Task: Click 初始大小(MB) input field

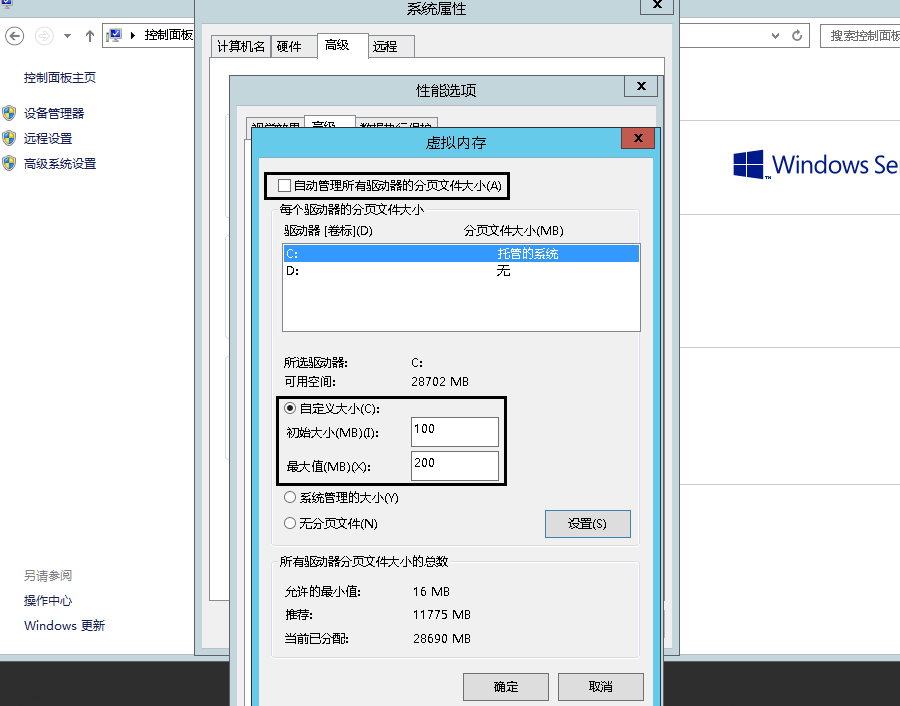Action: click(x=455, y=432)
